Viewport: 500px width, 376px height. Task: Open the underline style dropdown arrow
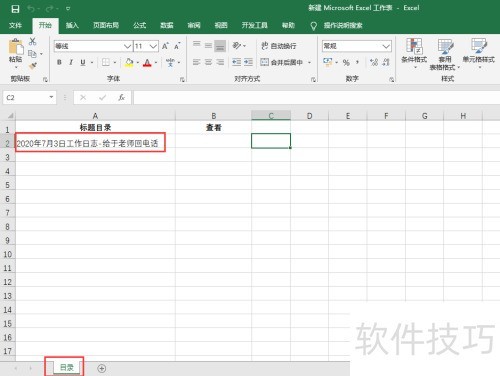[92, 62]
